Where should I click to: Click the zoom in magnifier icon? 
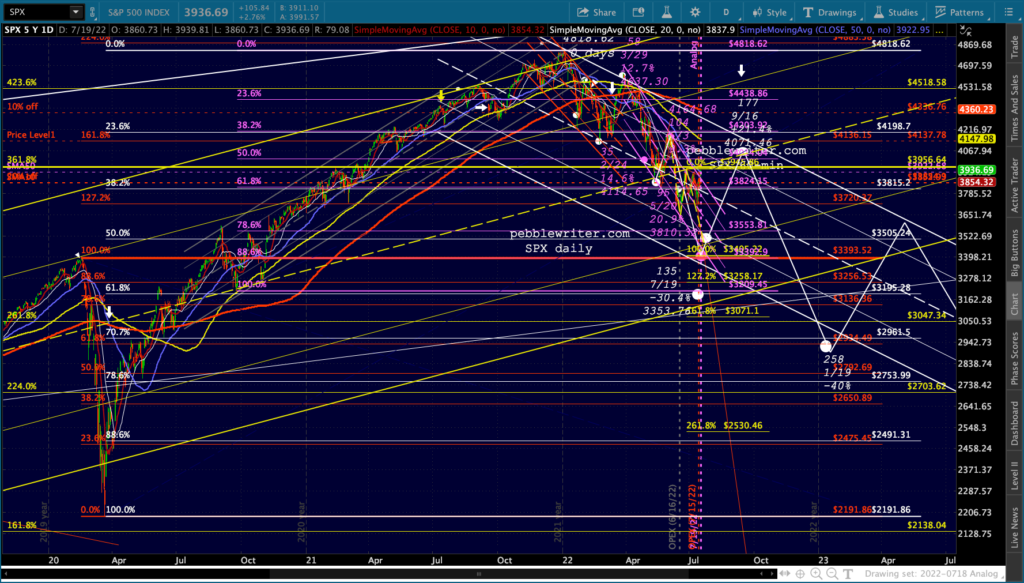click(x=816, y=573)
